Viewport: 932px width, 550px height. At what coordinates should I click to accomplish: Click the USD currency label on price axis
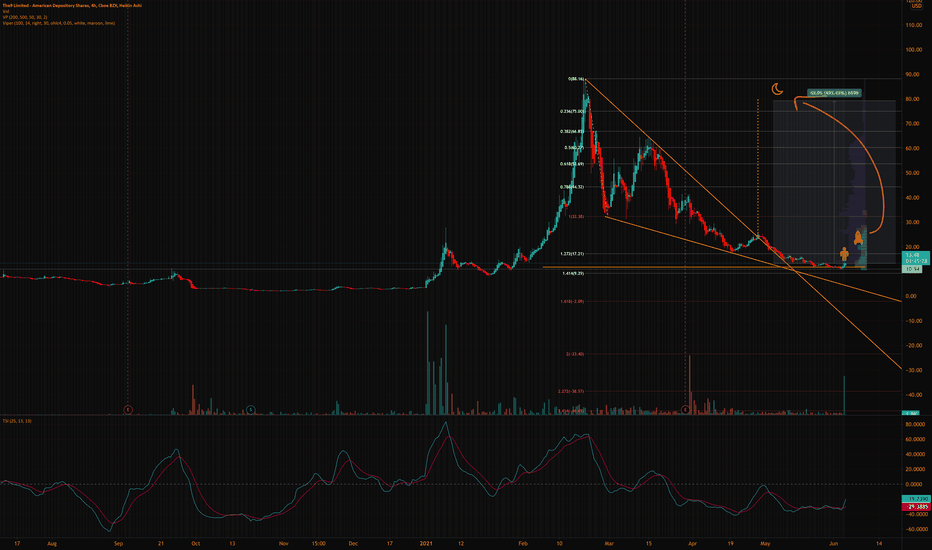(x=917, y=6)
